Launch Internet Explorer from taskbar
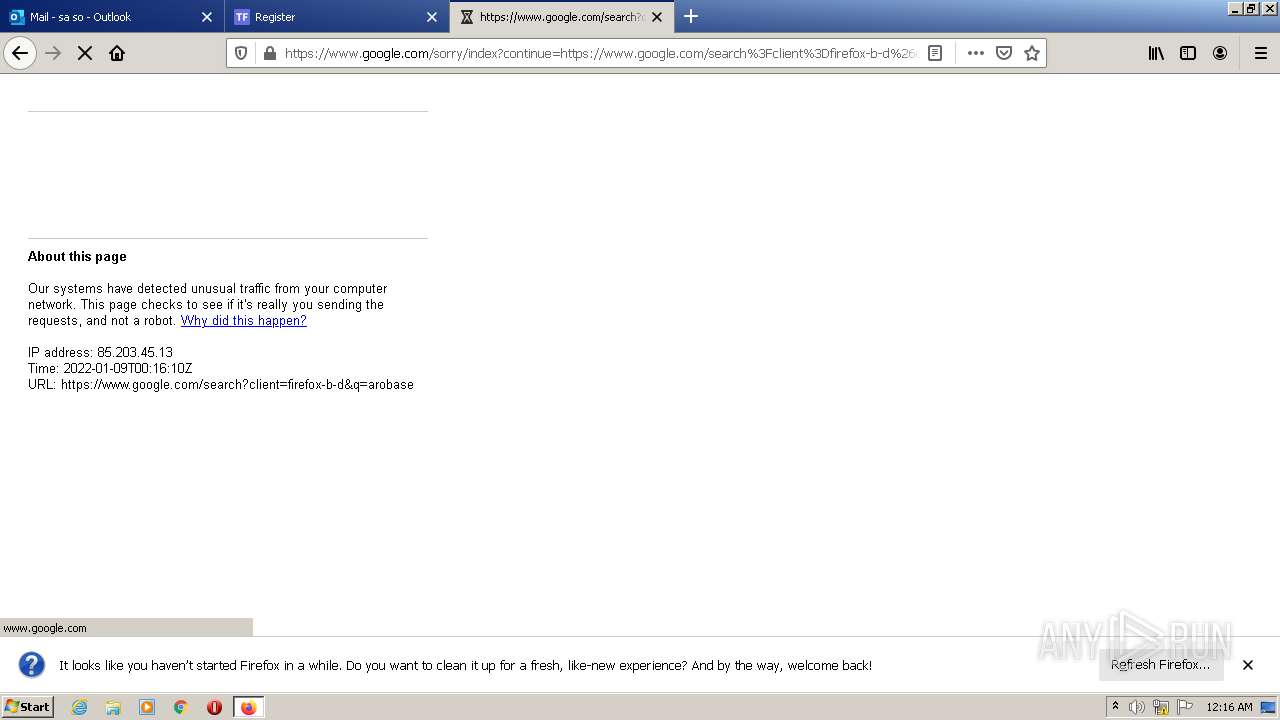This screenshot has height=720, width=1280. point(79,707)
